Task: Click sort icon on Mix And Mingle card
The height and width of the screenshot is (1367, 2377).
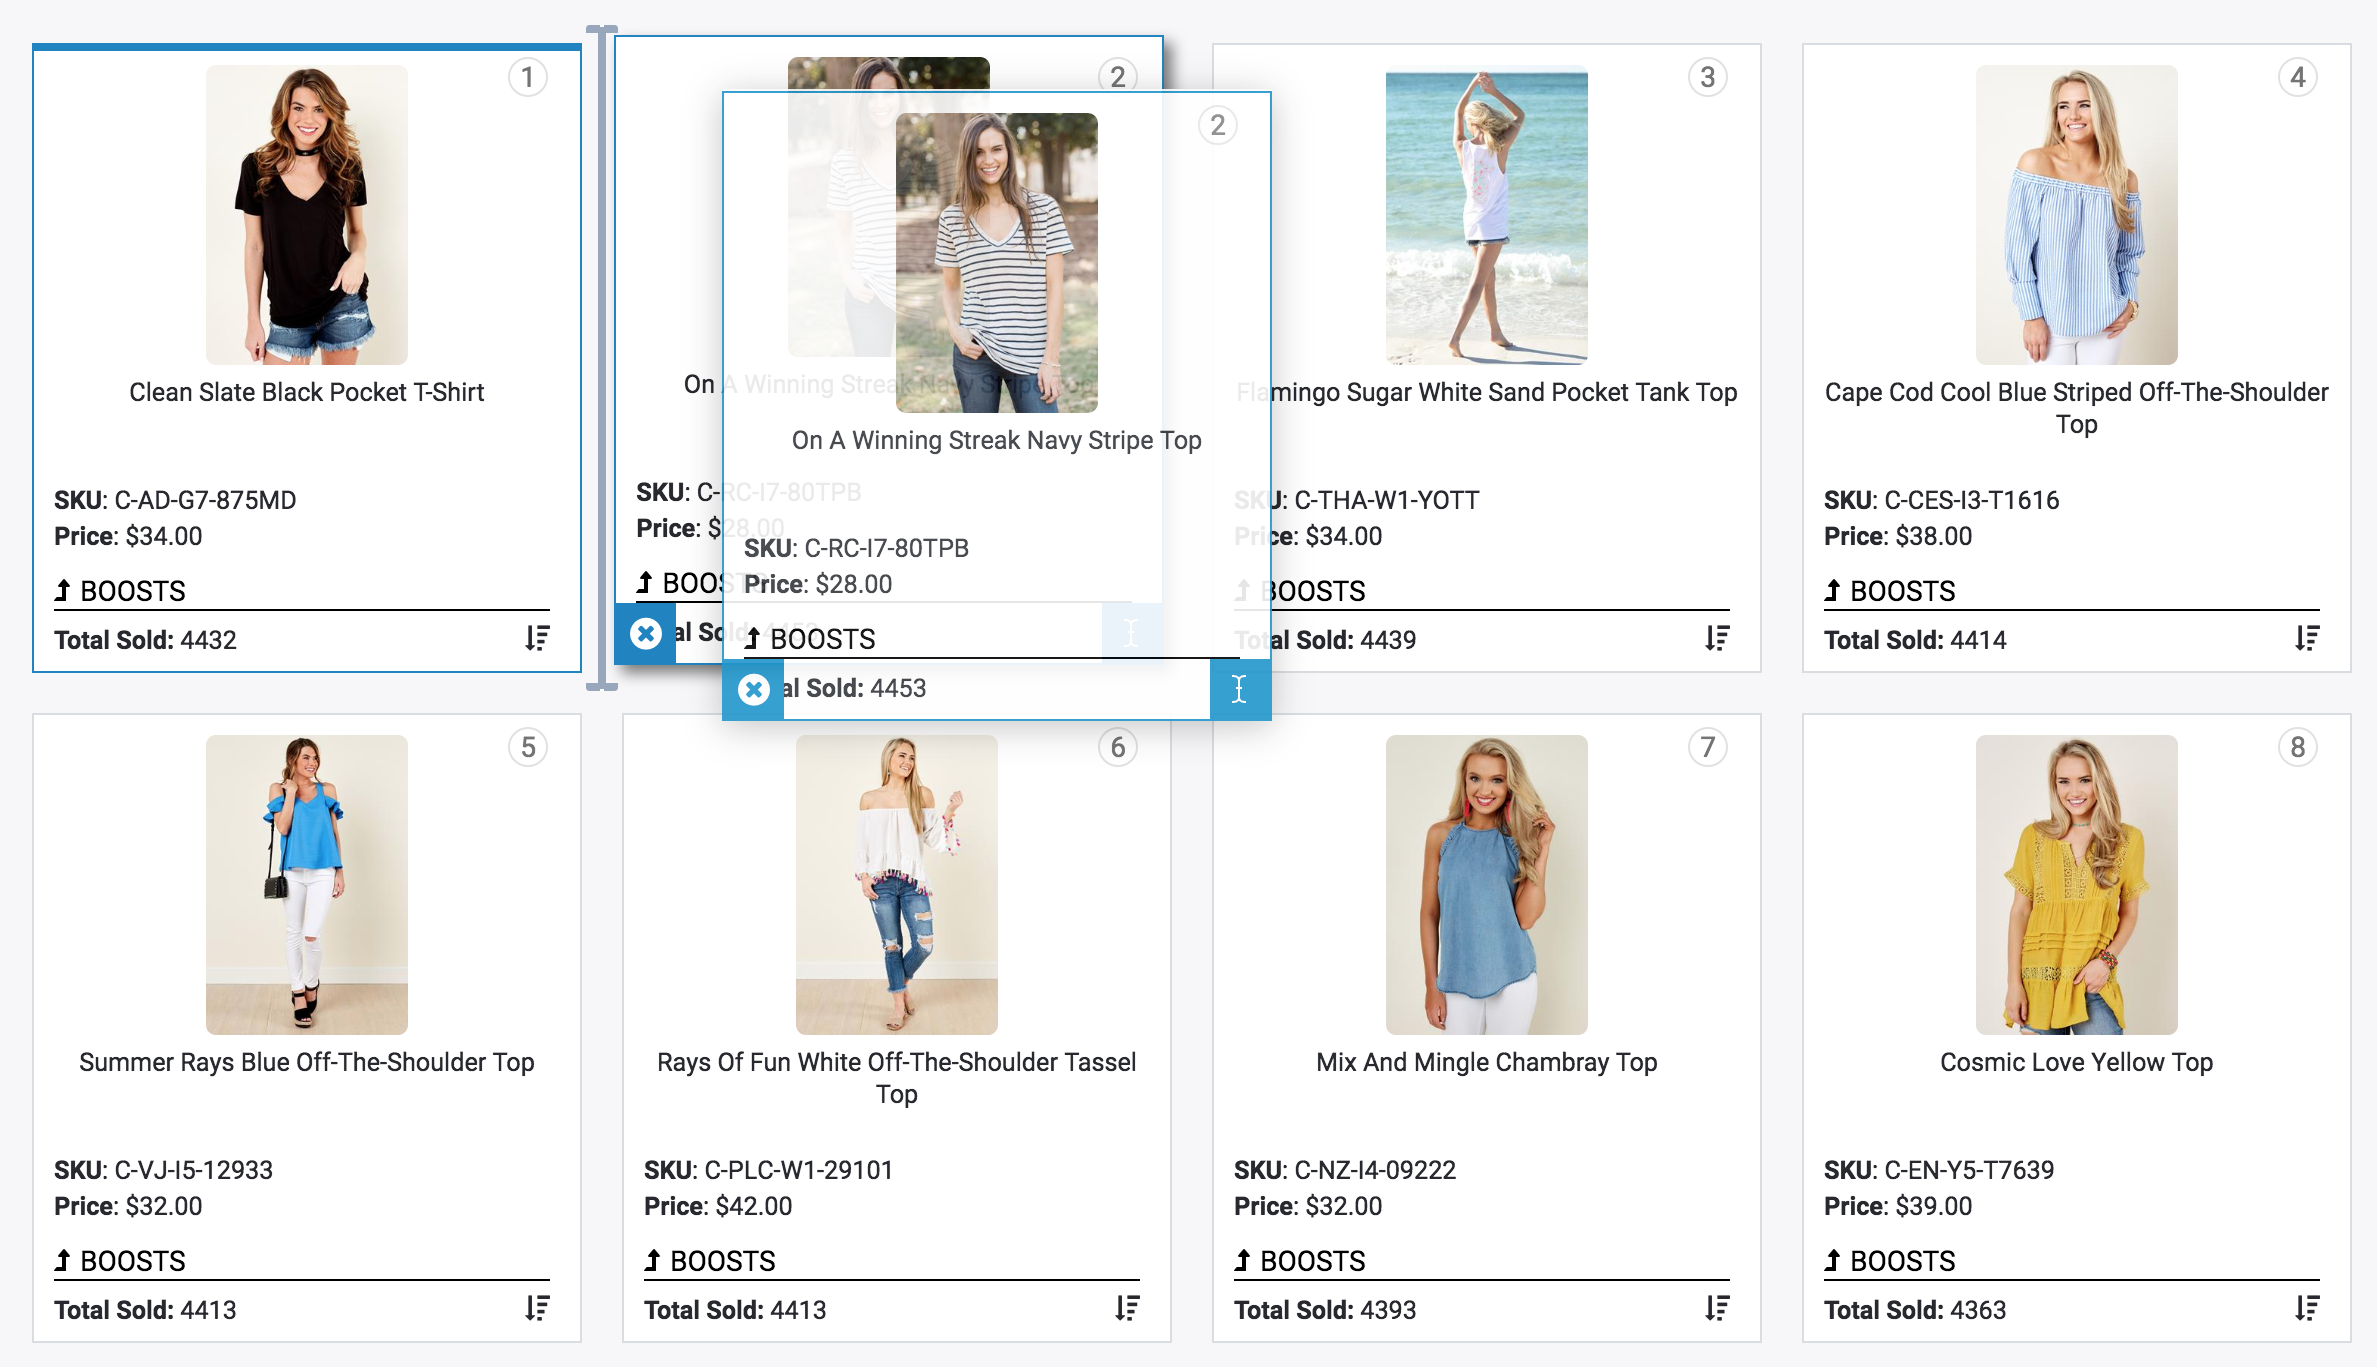Action: (1717, 1308)
